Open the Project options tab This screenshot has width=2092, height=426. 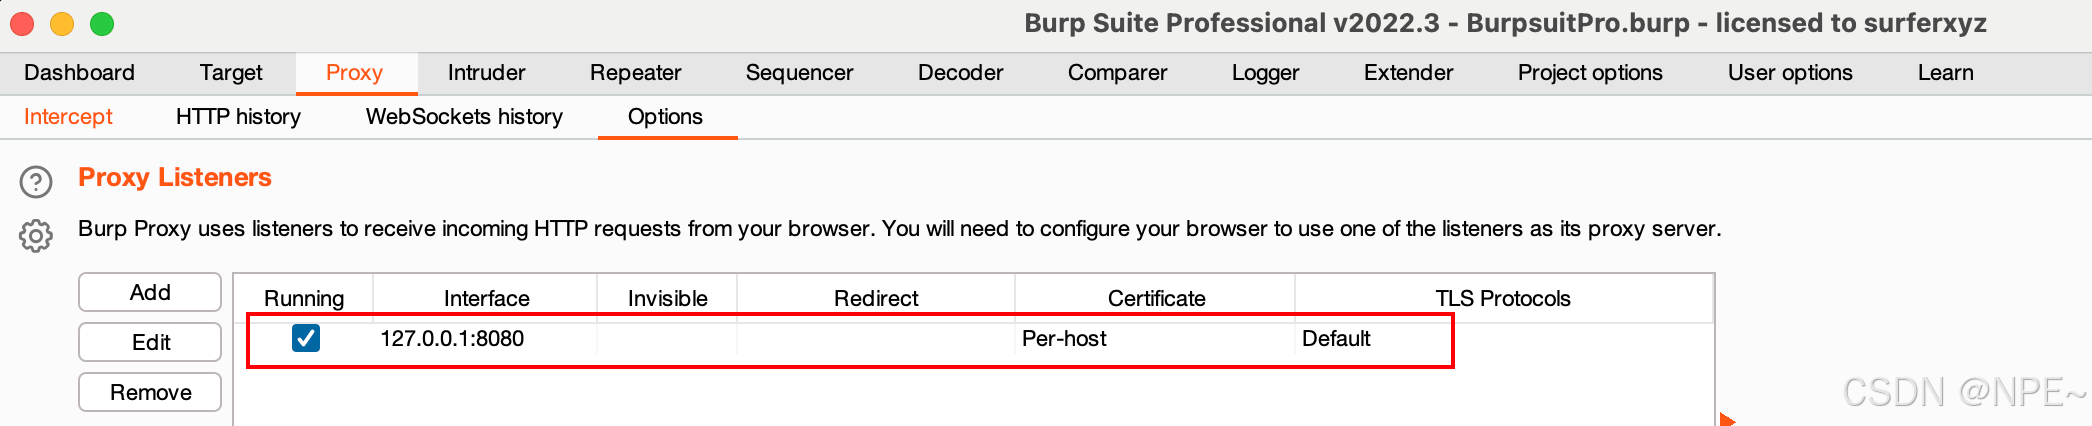[1590, 73]
